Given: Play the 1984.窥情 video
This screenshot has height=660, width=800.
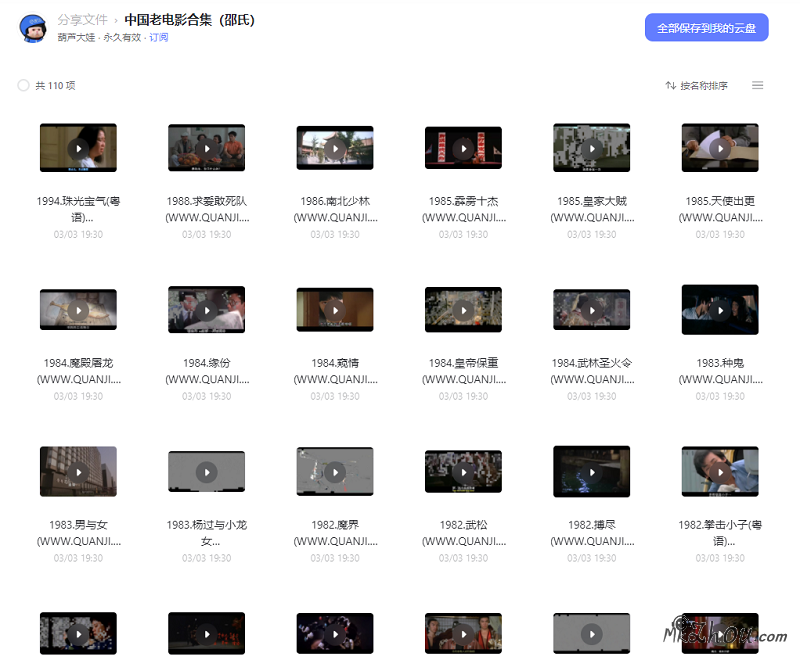Looking at the screenshot, I should (x=335, y=310).
